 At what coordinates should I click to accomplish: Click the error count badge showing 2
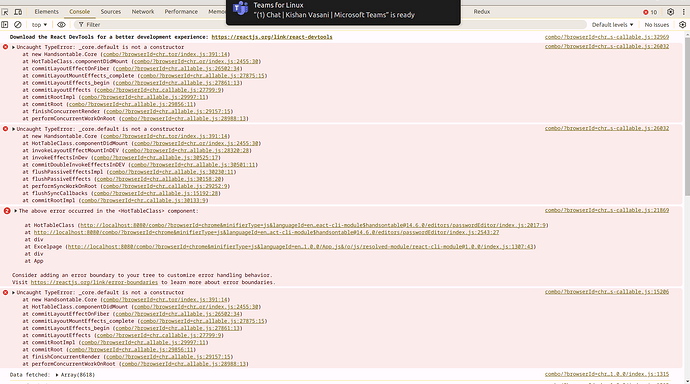(x=7, y=211)
